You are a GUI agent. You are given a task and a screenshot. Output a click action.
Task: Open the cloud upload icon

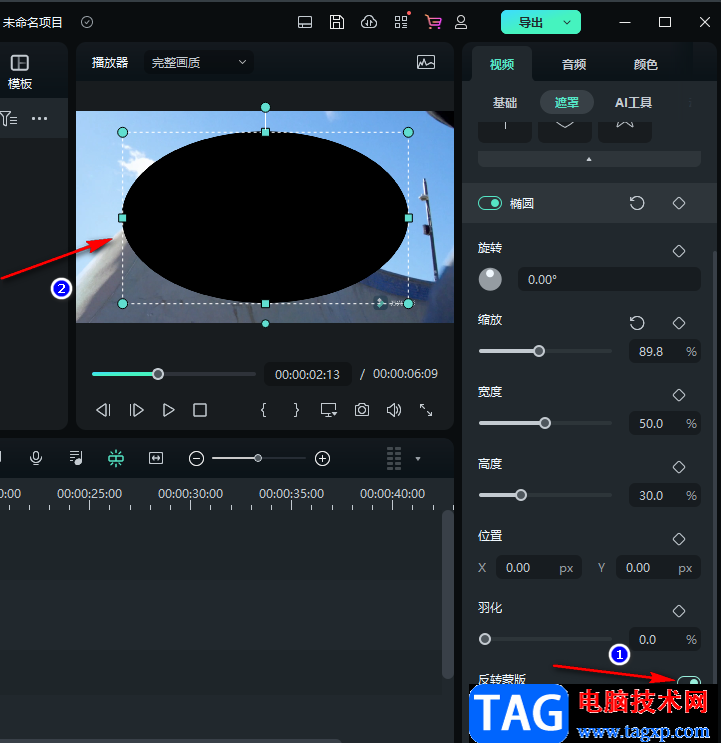tap(369, 22)
